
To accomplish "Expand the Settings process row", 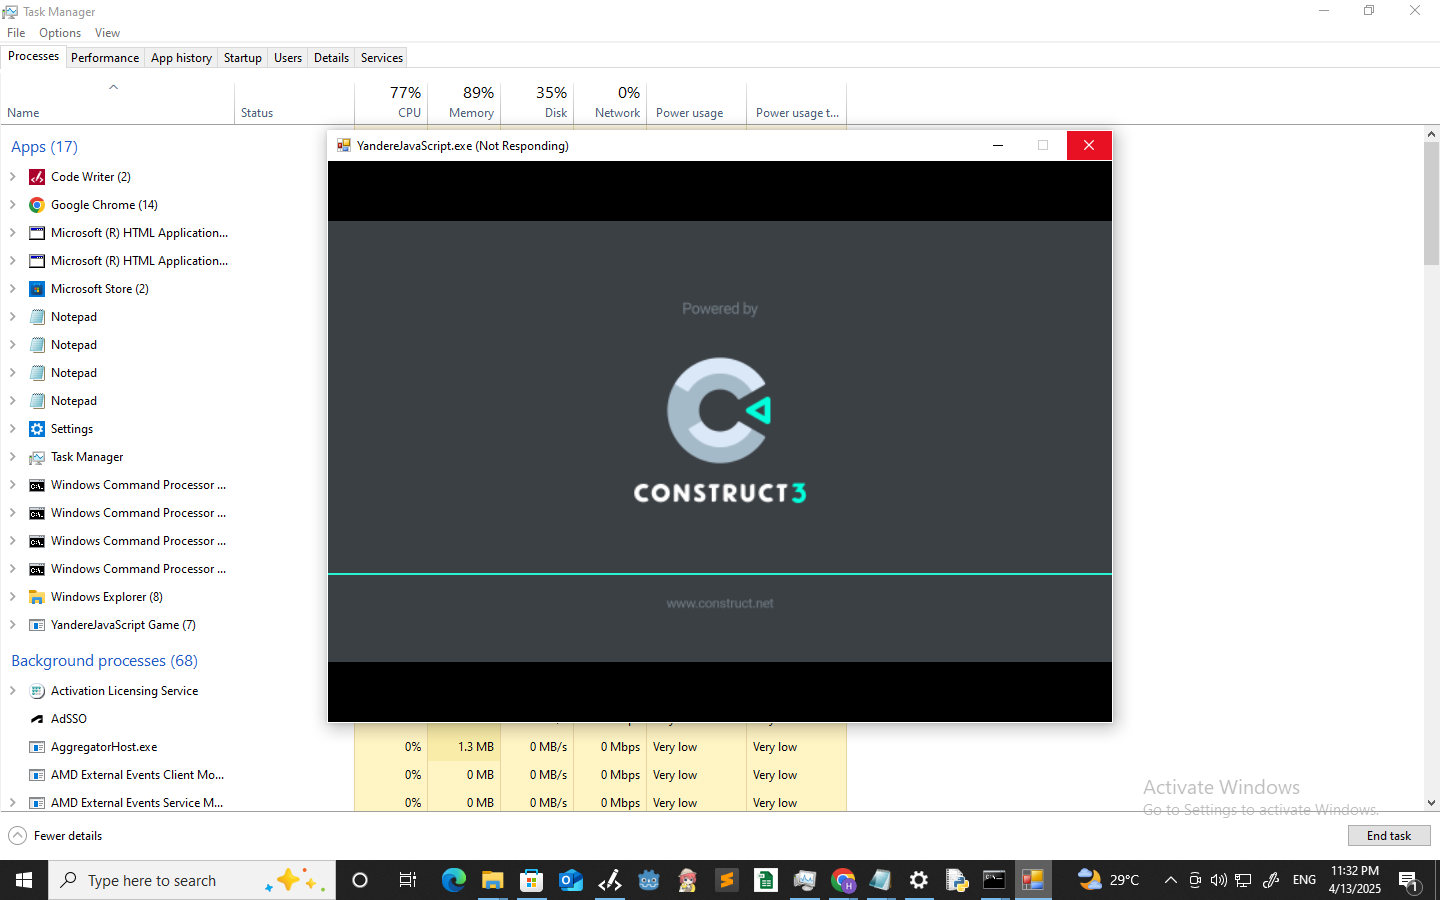I will [13, 429].
